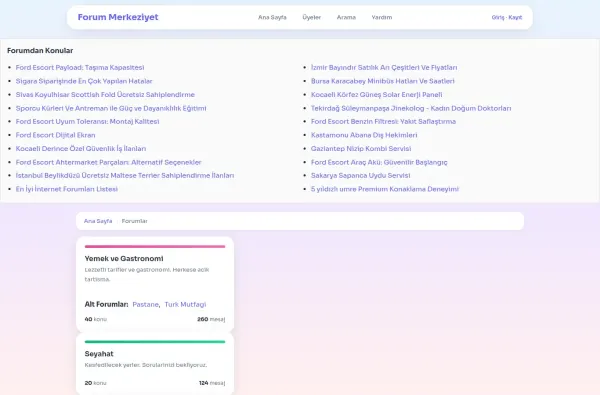Click Forumdan Konular heading
Image resolution: width=600 pixels, height=395 pixels.
click(x=40, y=51)
